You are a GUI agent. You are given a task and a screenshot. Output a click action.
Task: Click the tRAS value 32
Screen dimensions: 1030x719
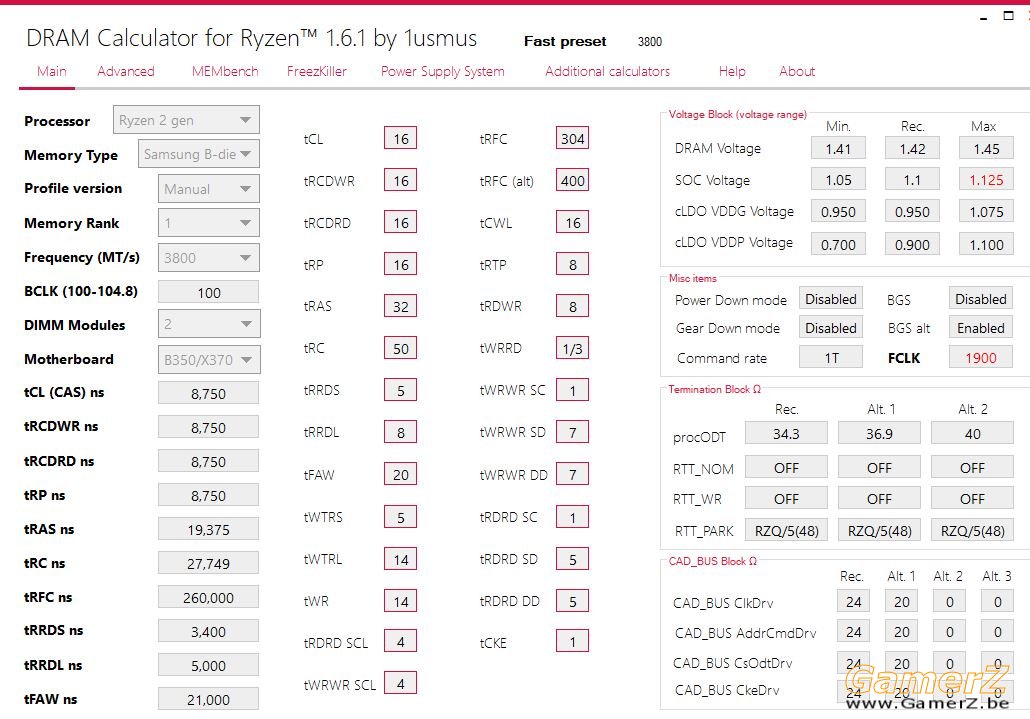click(401, 306)
